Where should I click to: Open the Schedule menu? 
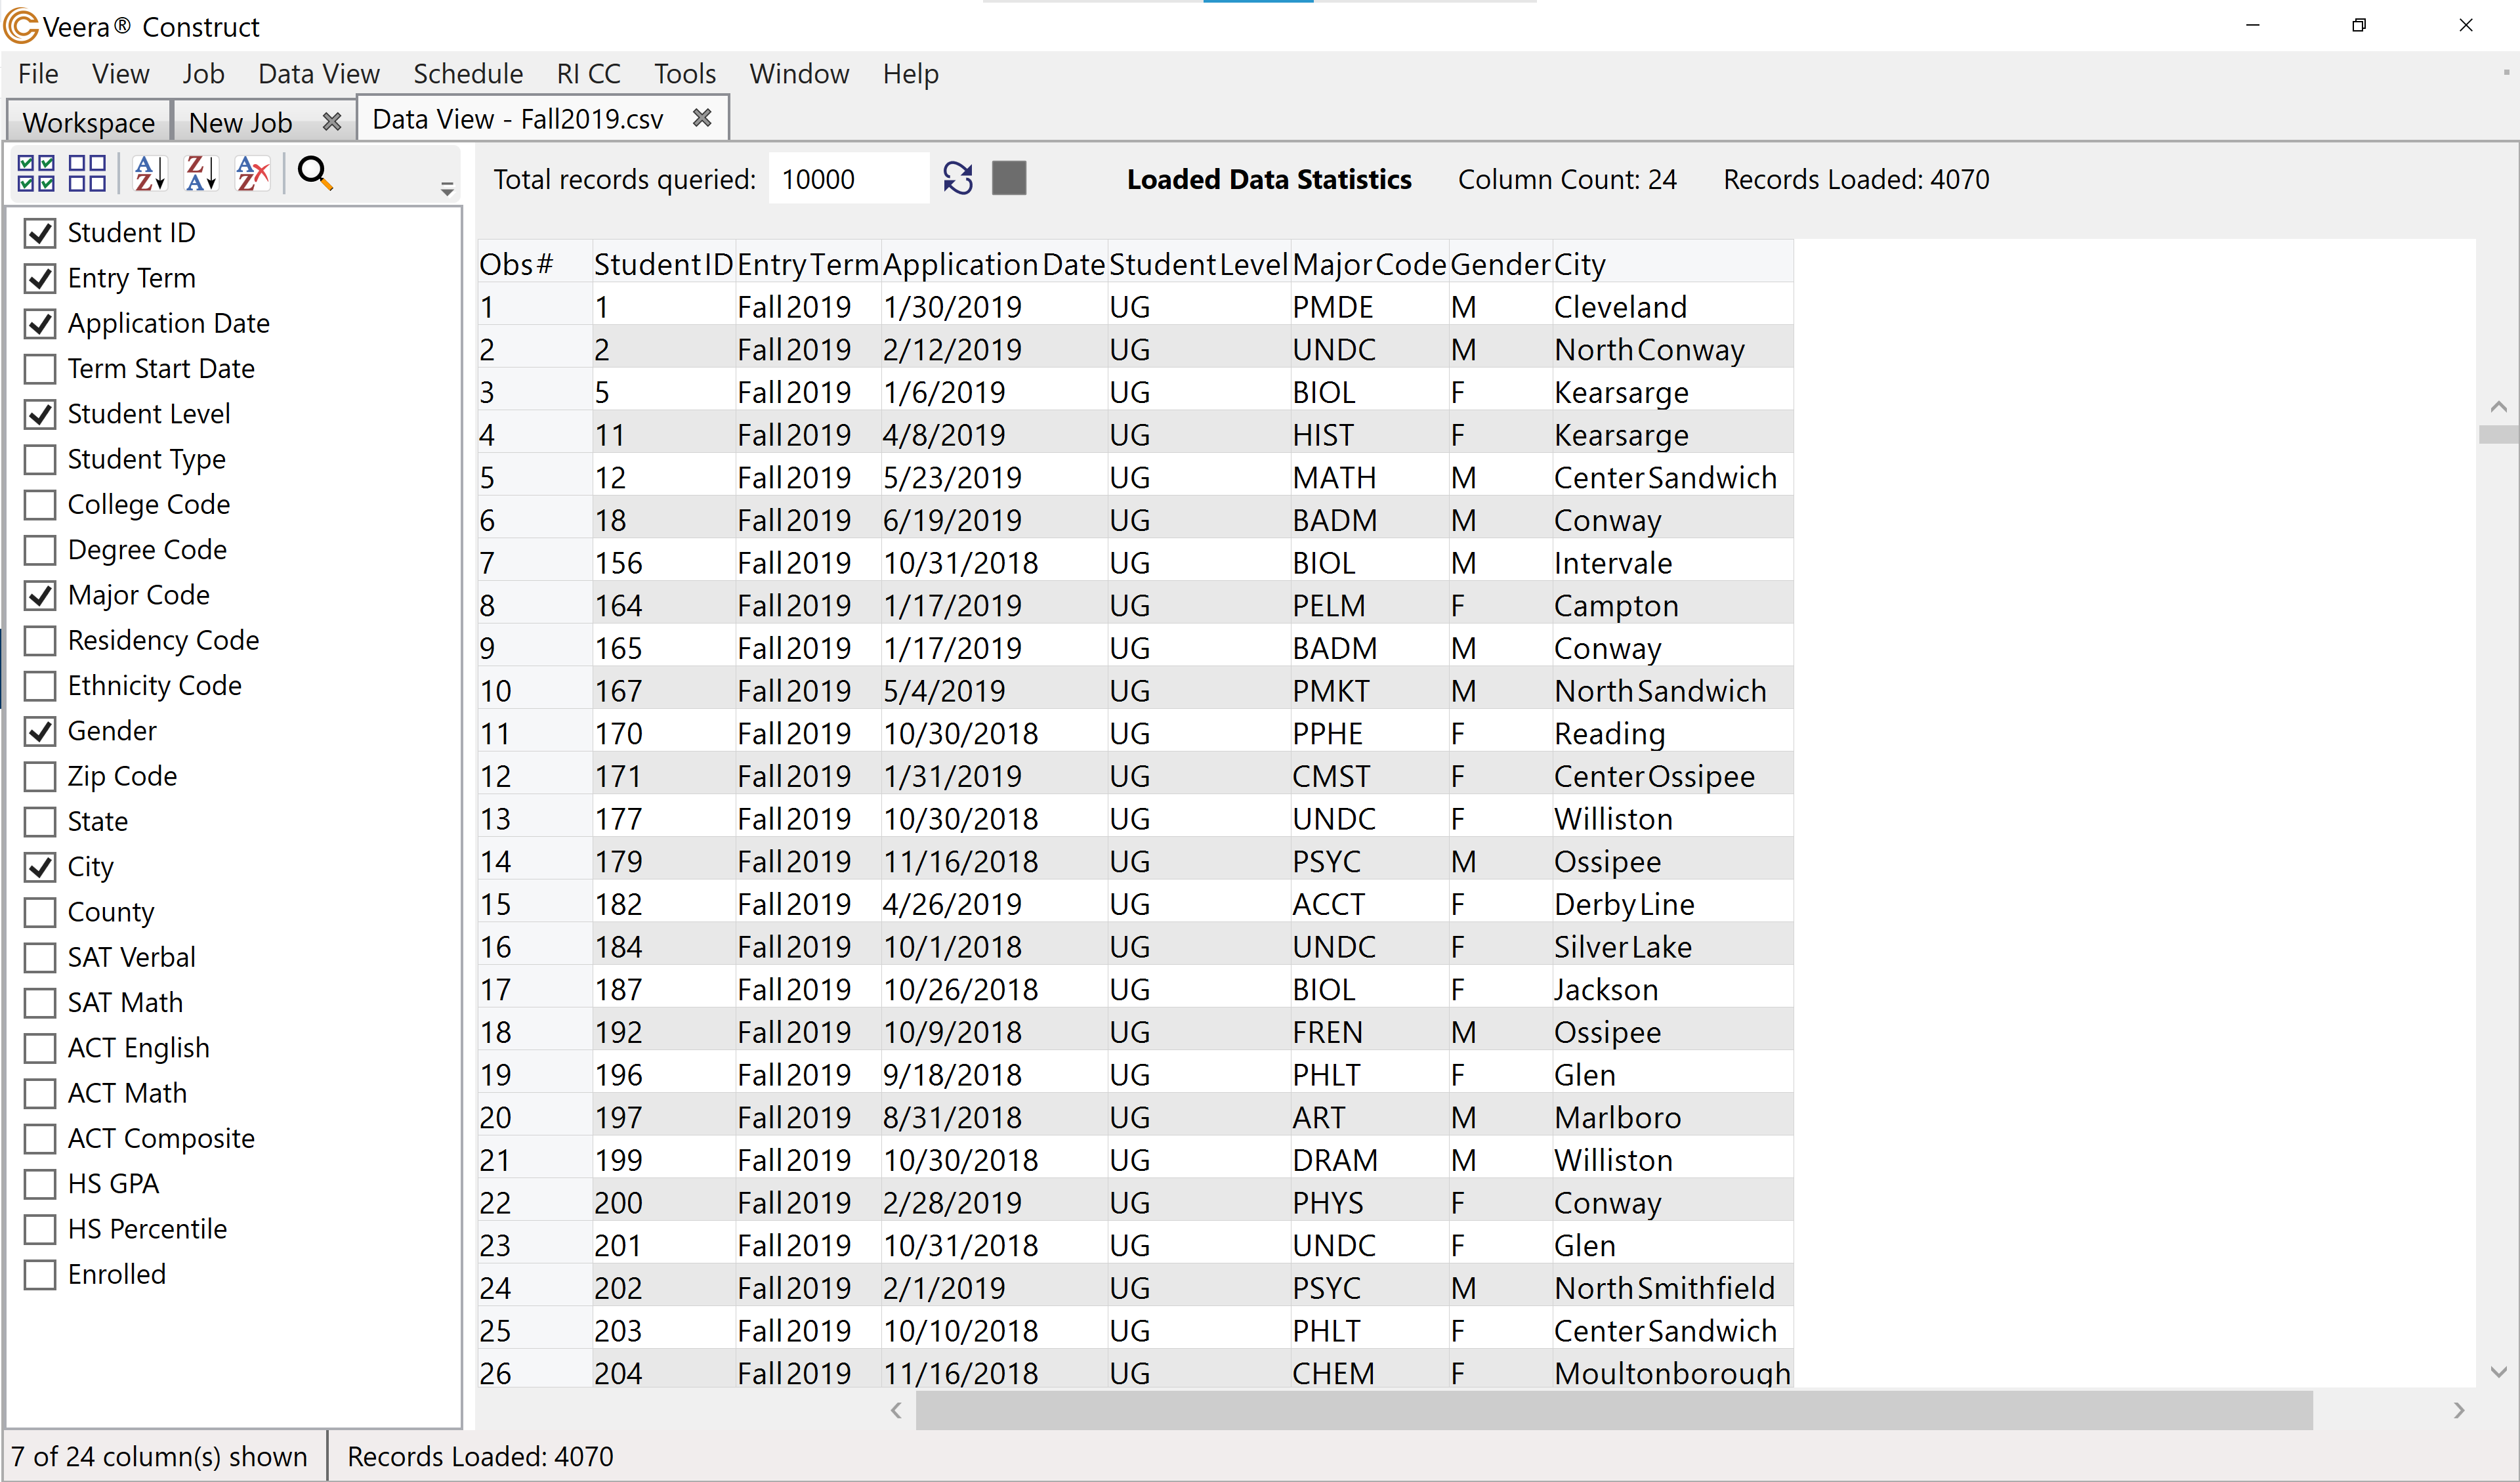[467, 73]
